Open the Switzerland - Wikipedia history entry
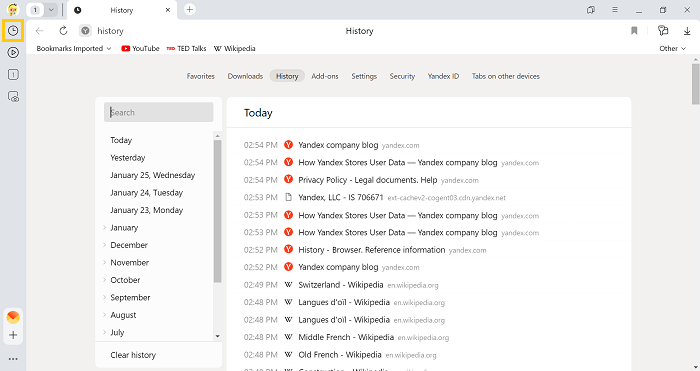 pyautogui.click(x=341, y=285)
